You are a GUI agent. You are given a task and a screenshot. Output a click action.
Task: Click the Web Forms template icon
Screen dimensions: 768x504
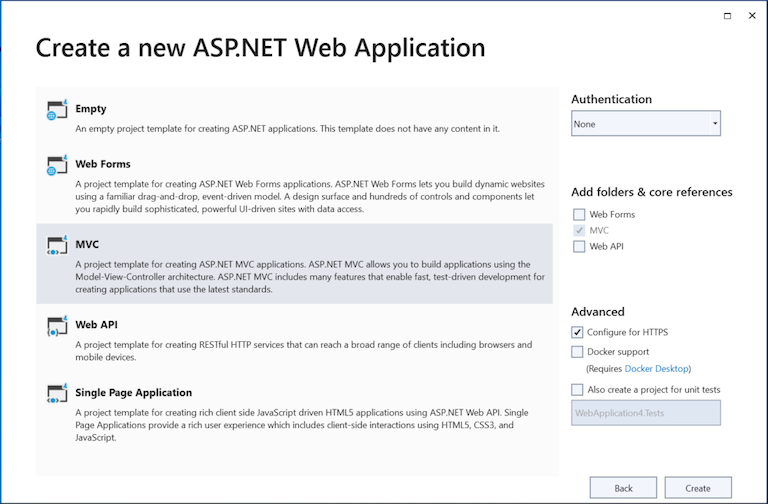tap(57, 166)
